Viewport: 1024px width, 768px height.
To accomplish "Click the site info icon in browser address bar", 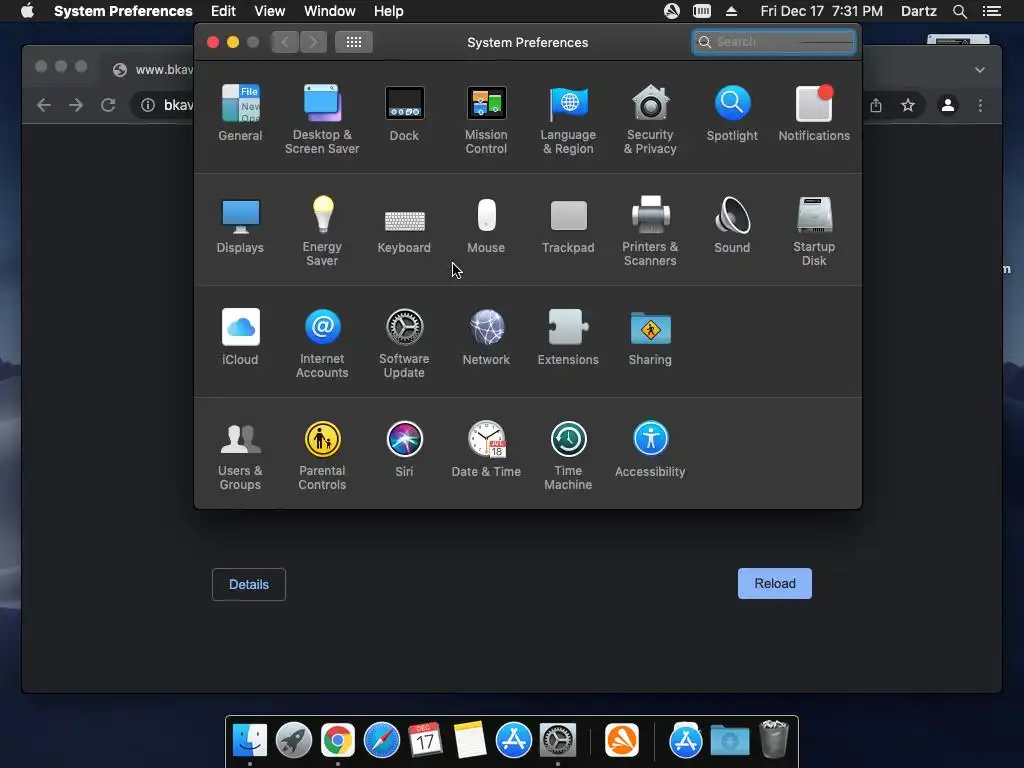I will click(148, 105).
